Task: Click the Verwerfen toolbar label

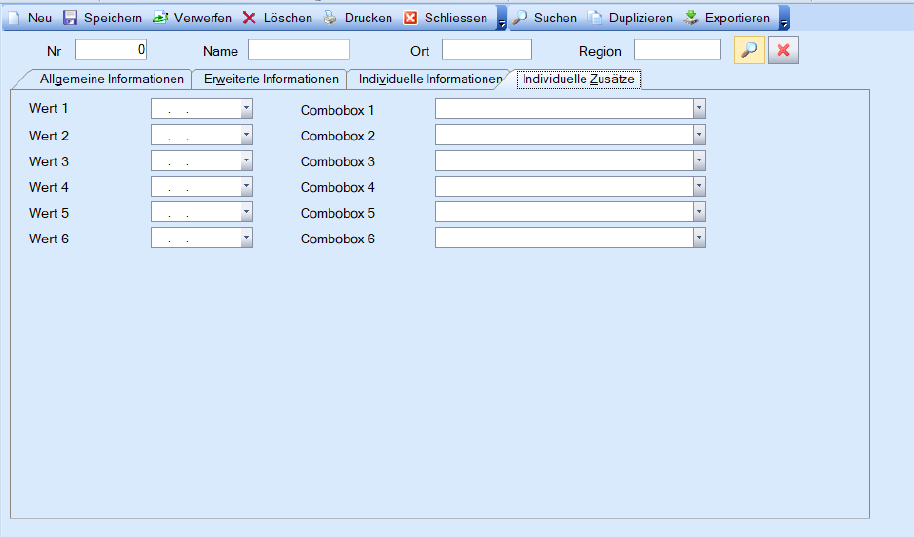Action: (202, 18)
